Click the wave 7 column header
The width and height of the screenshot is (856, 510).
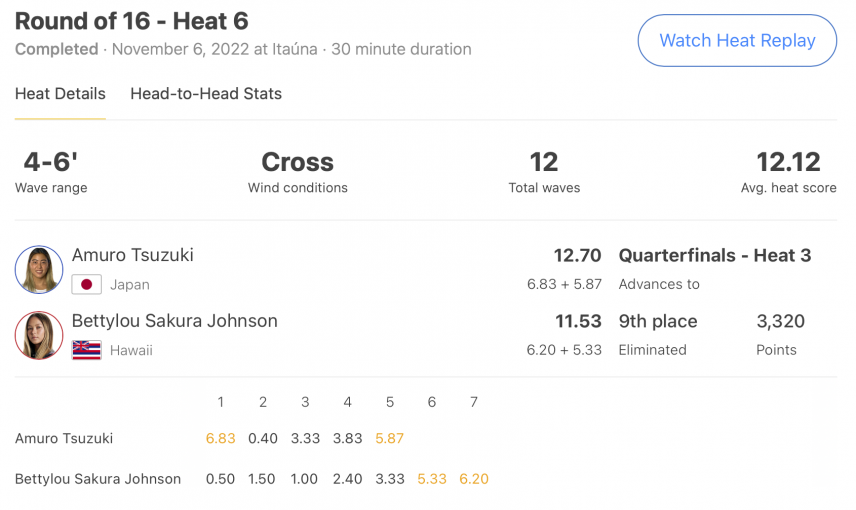tap(474, 402)
